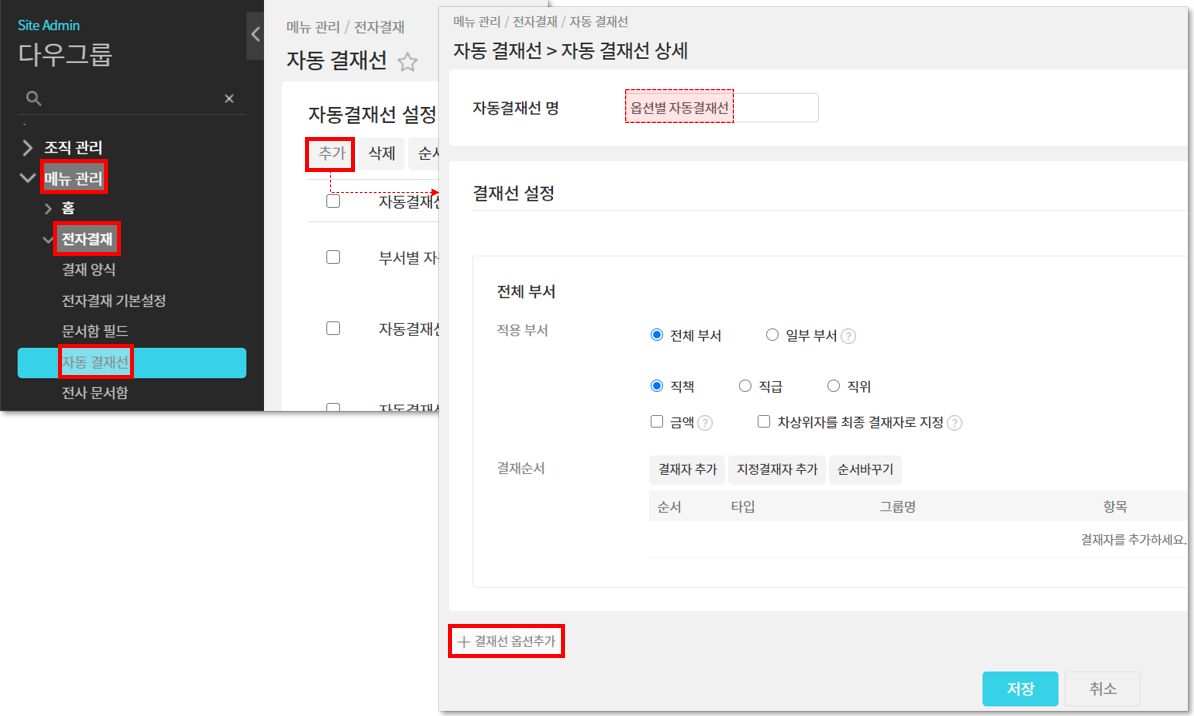Screen dimensions: 1194x716
Task: Expand the 조직 관리 menu
Action: pyautogui.click(x=27, y=147)
